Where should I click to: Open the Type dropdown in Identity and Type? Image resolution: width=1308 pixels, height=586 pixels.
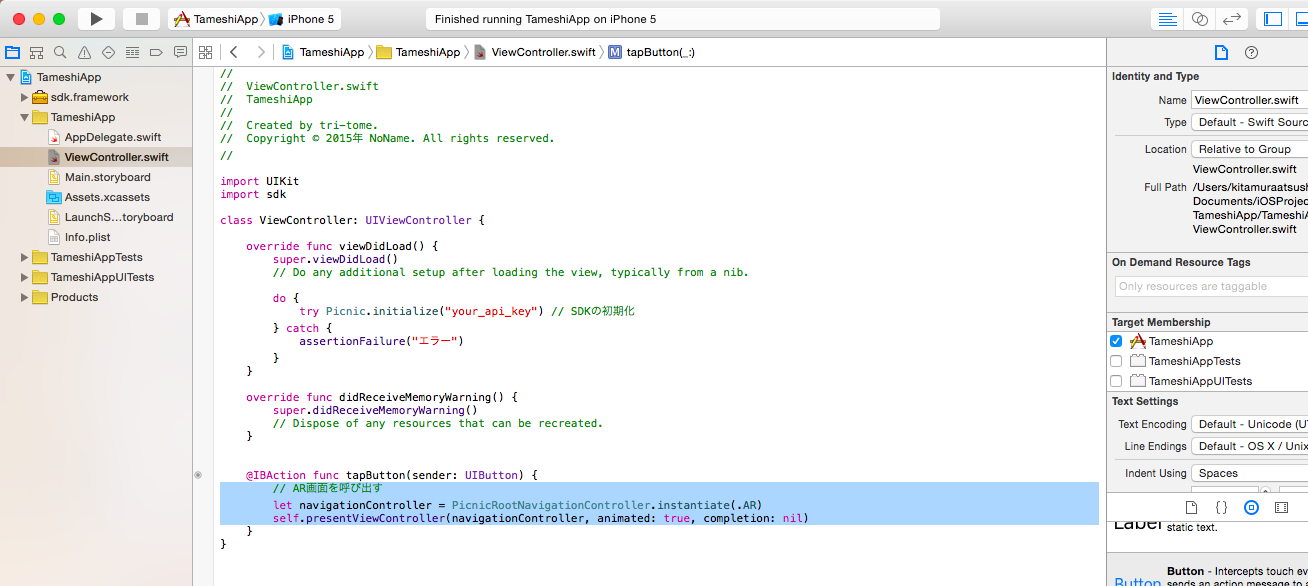pos(1249,122)
